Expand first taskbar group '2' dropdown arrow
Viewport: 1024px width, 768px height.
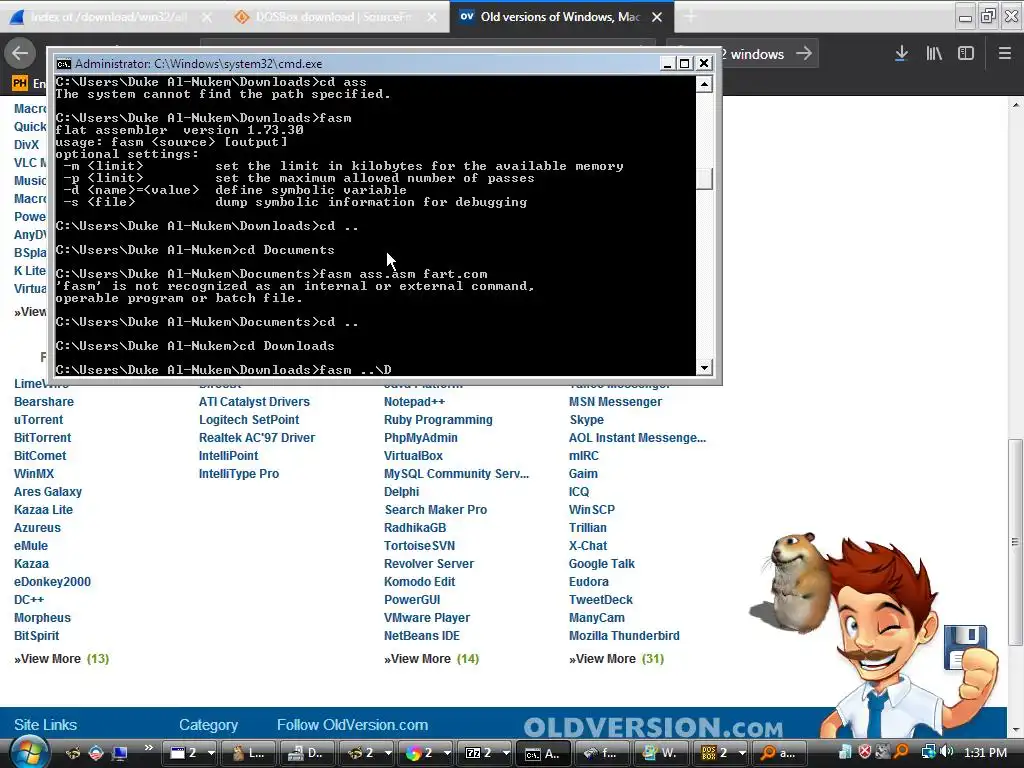211,753
